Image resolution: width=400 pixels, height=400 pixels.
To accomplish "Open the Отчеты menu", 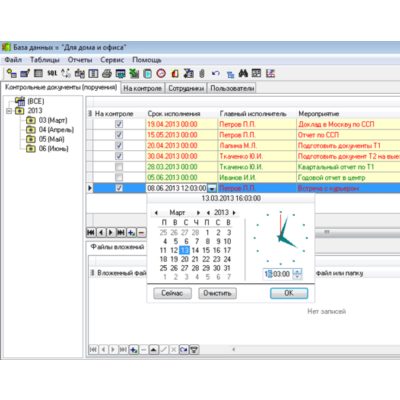I will [x=80, y=60].
